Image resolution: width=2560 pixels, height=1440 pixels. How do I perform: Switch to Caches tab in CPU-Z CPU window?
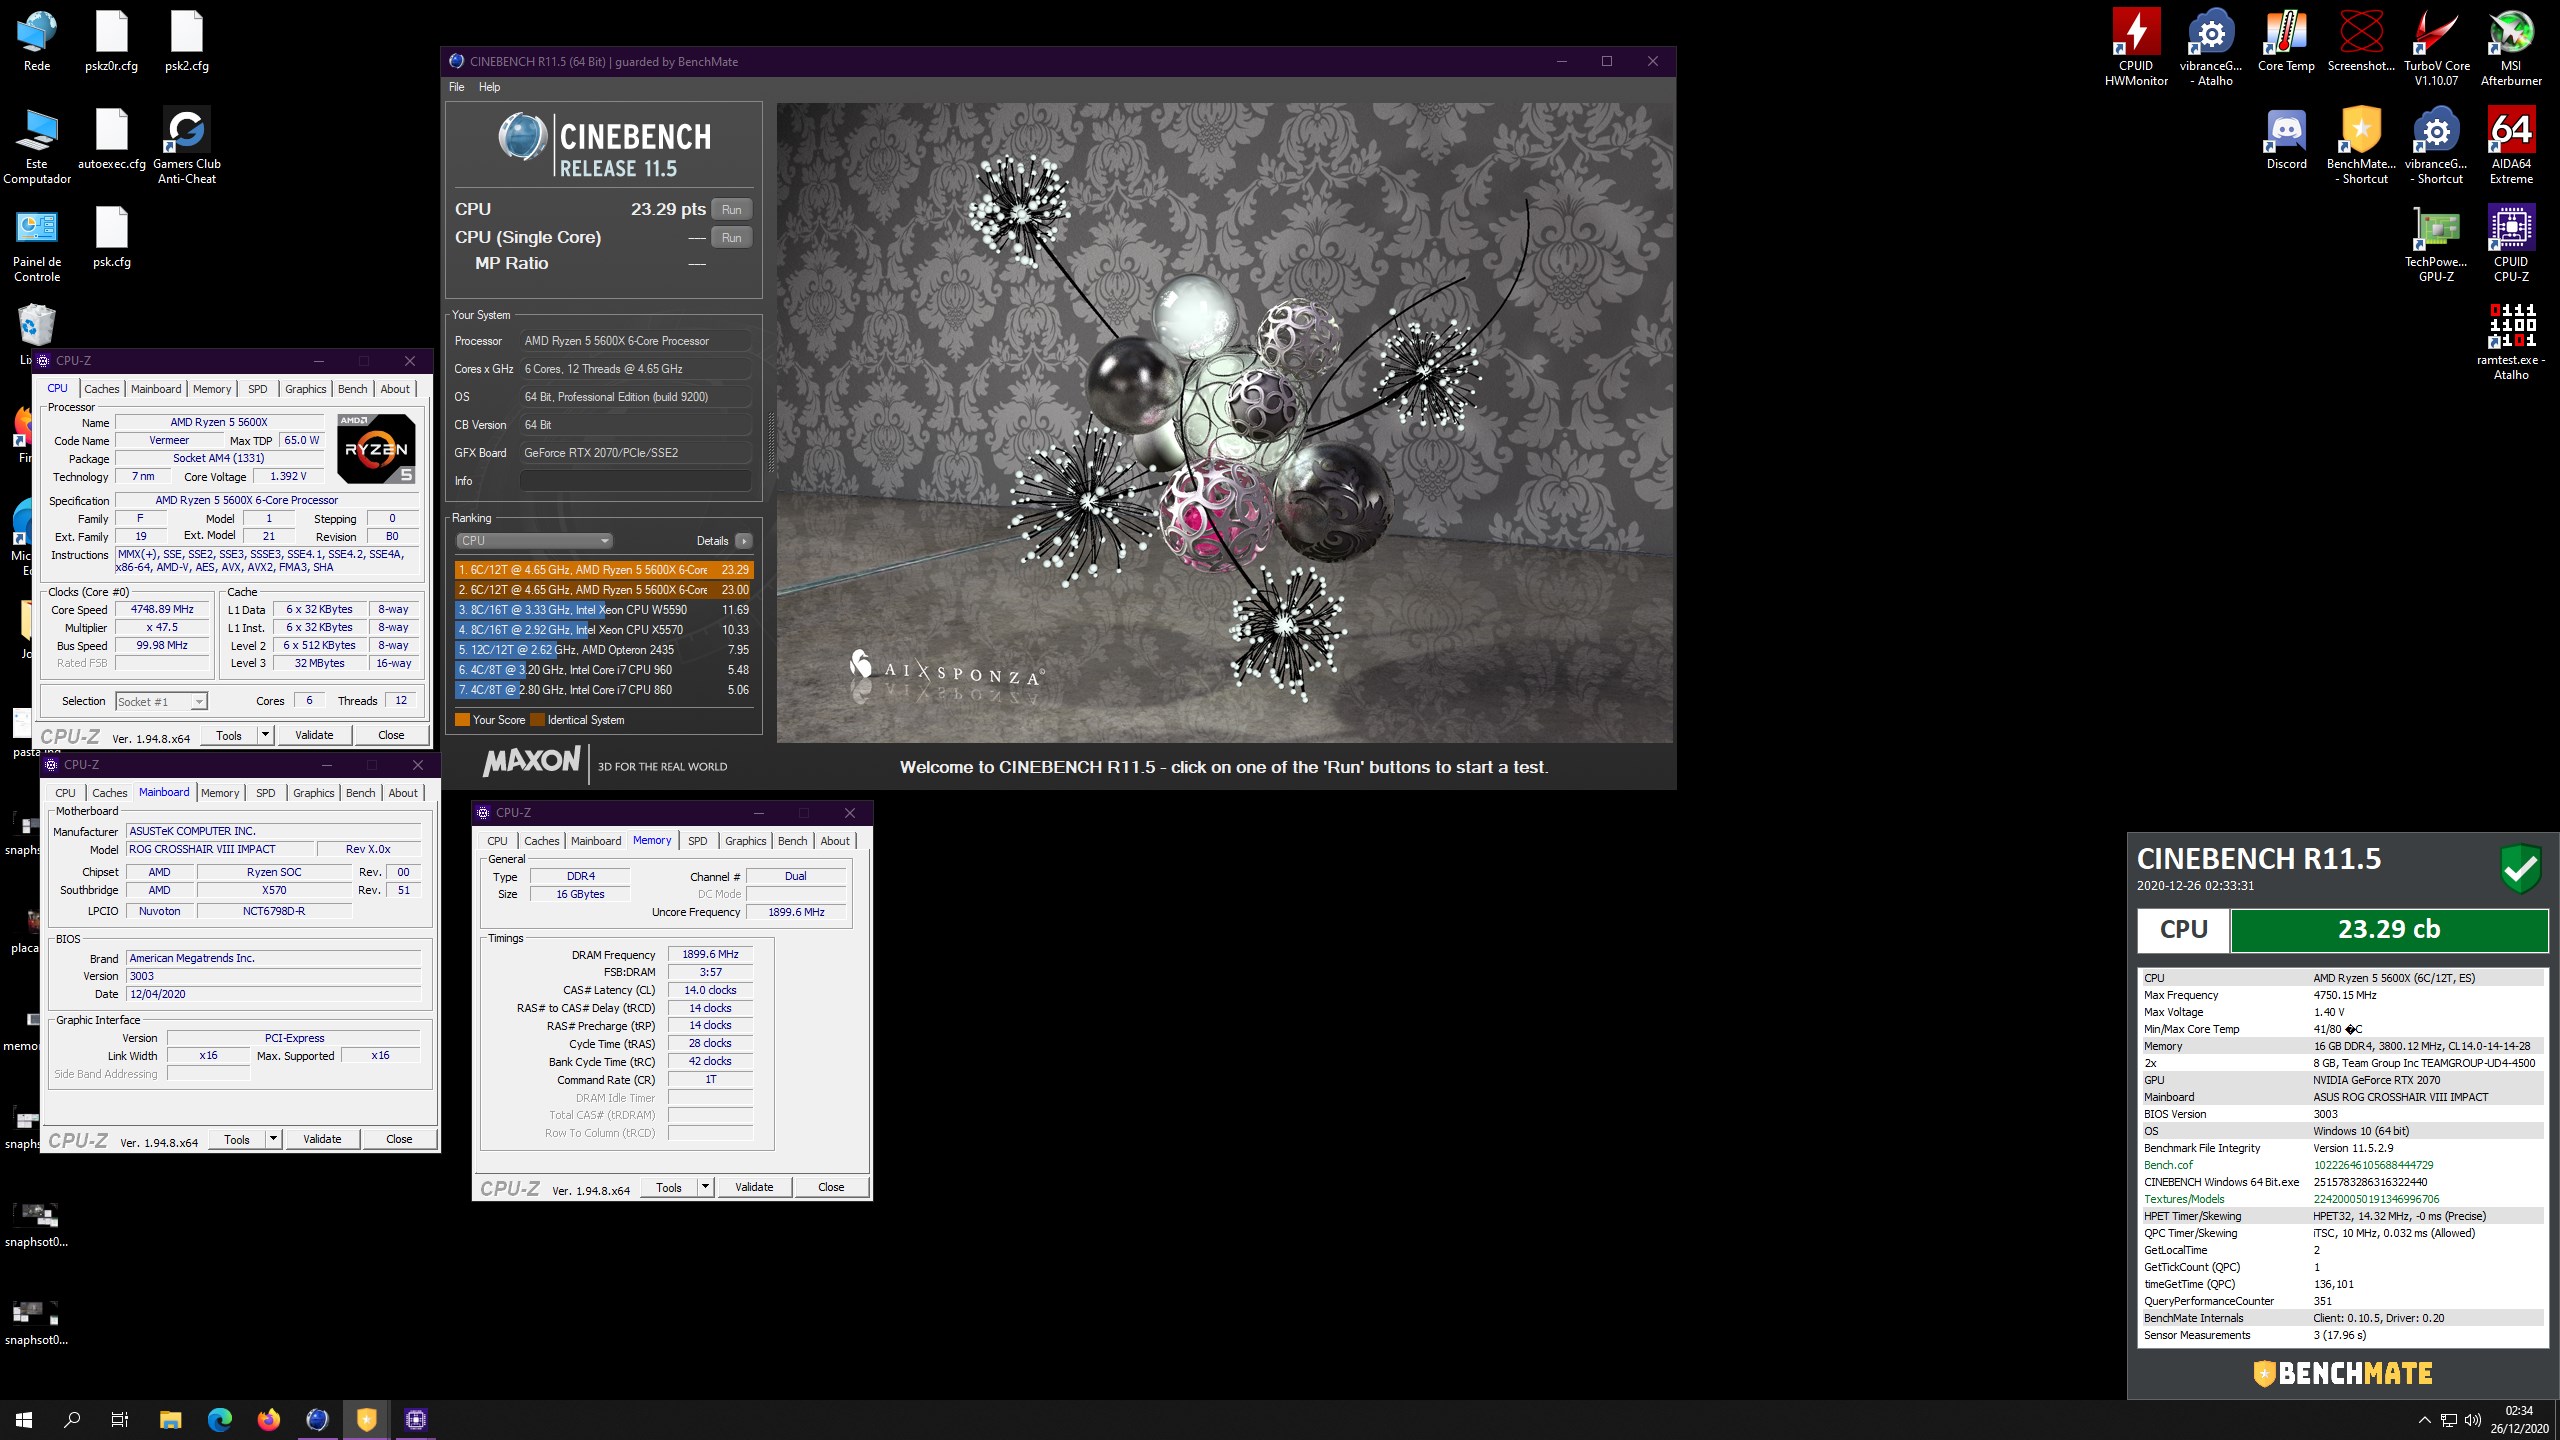pyautogui.click(x=101, y=389)
